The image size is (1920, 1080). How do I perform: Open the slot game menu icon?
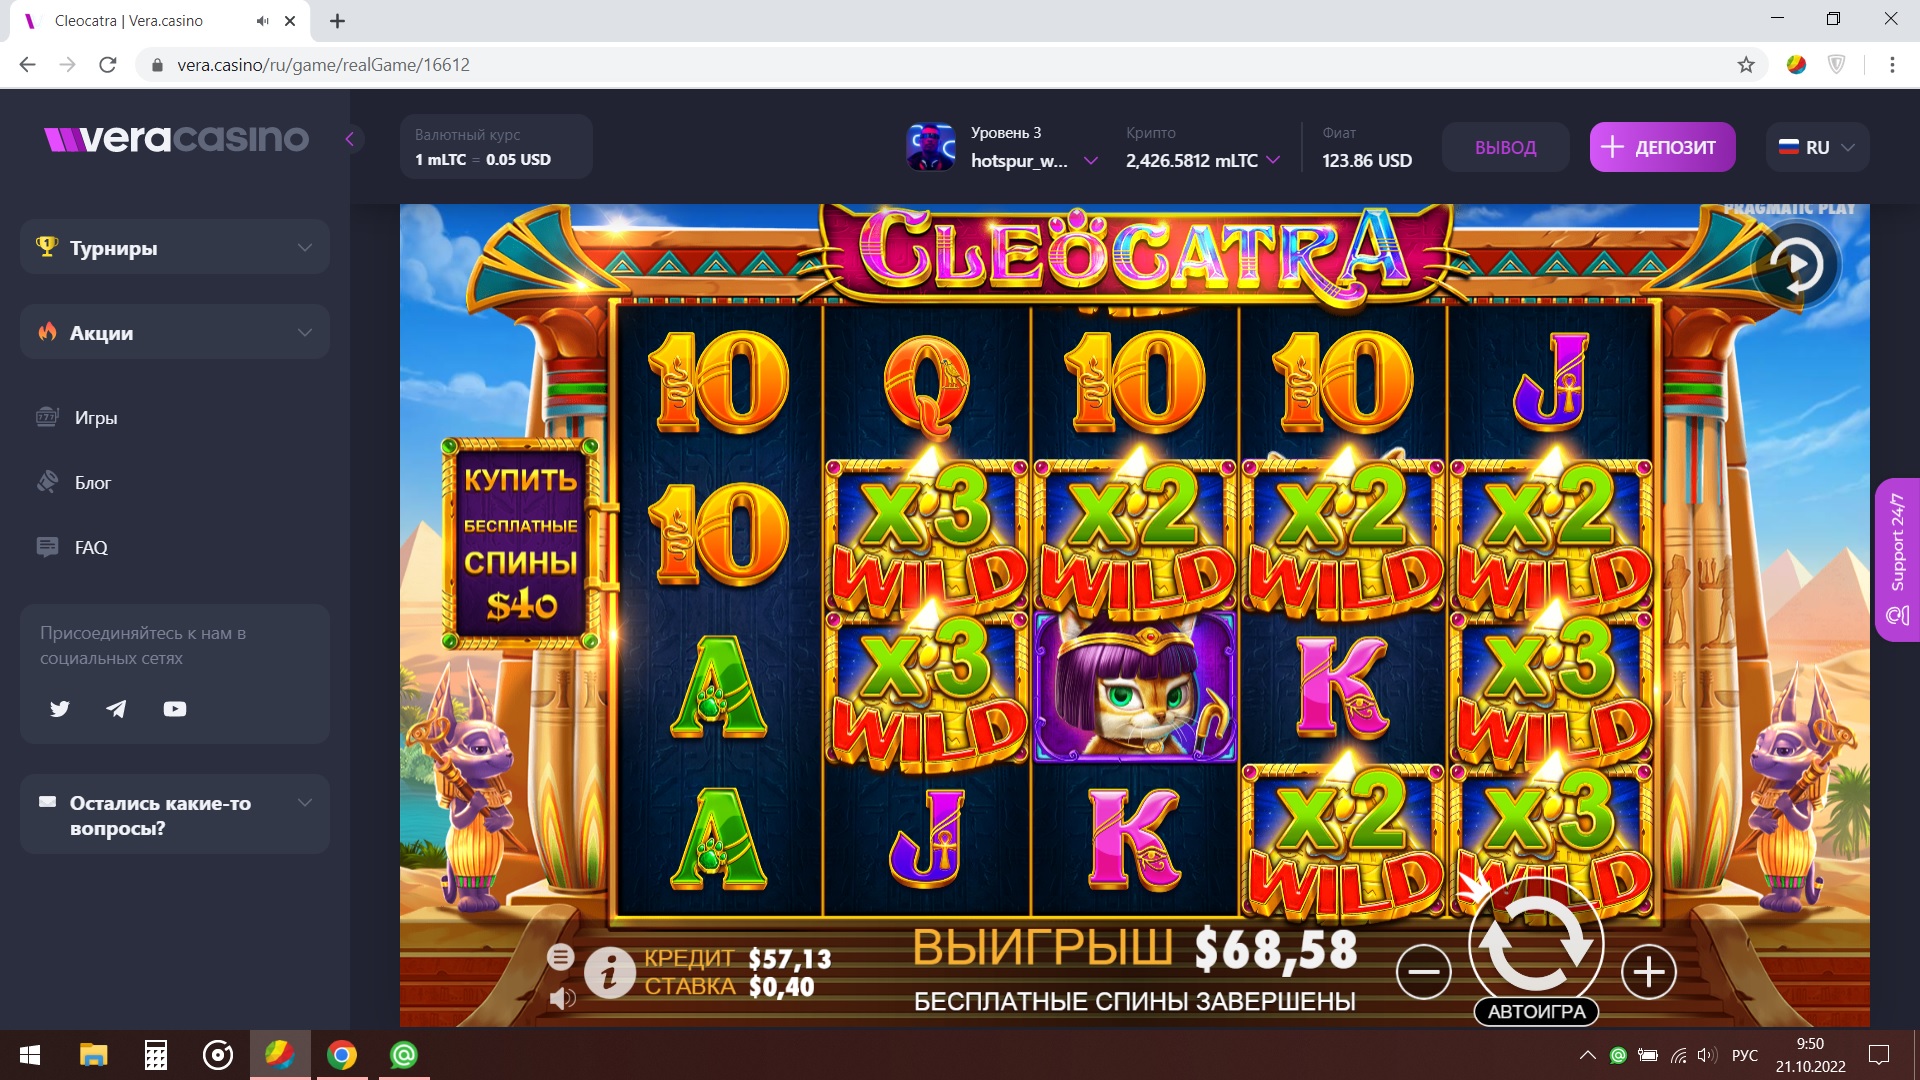click(560, 957)
